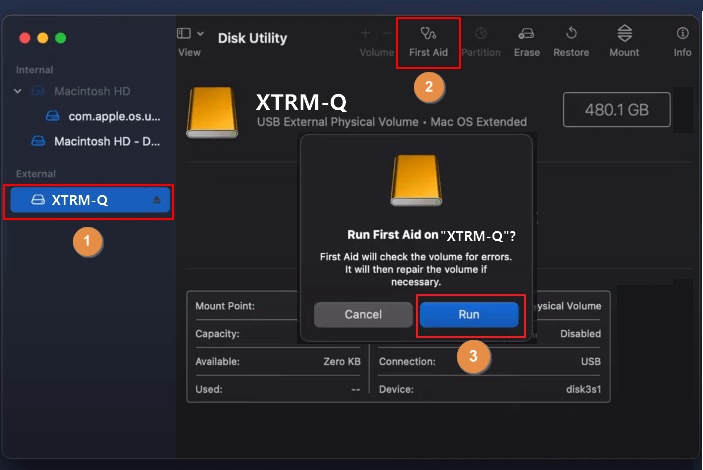Eject the XTRM-Q external drive
This screenshot has width=703, height=470.
coord(156,200)
